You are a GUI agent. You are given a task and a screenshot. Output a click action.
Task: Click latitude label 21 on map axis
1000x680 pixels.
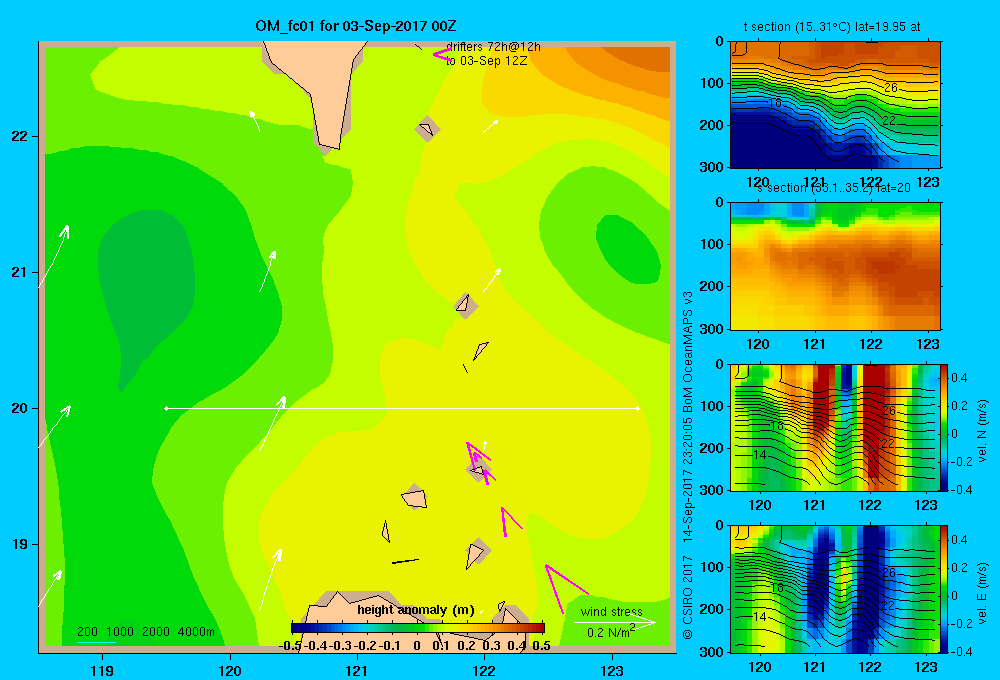(19, 272)
